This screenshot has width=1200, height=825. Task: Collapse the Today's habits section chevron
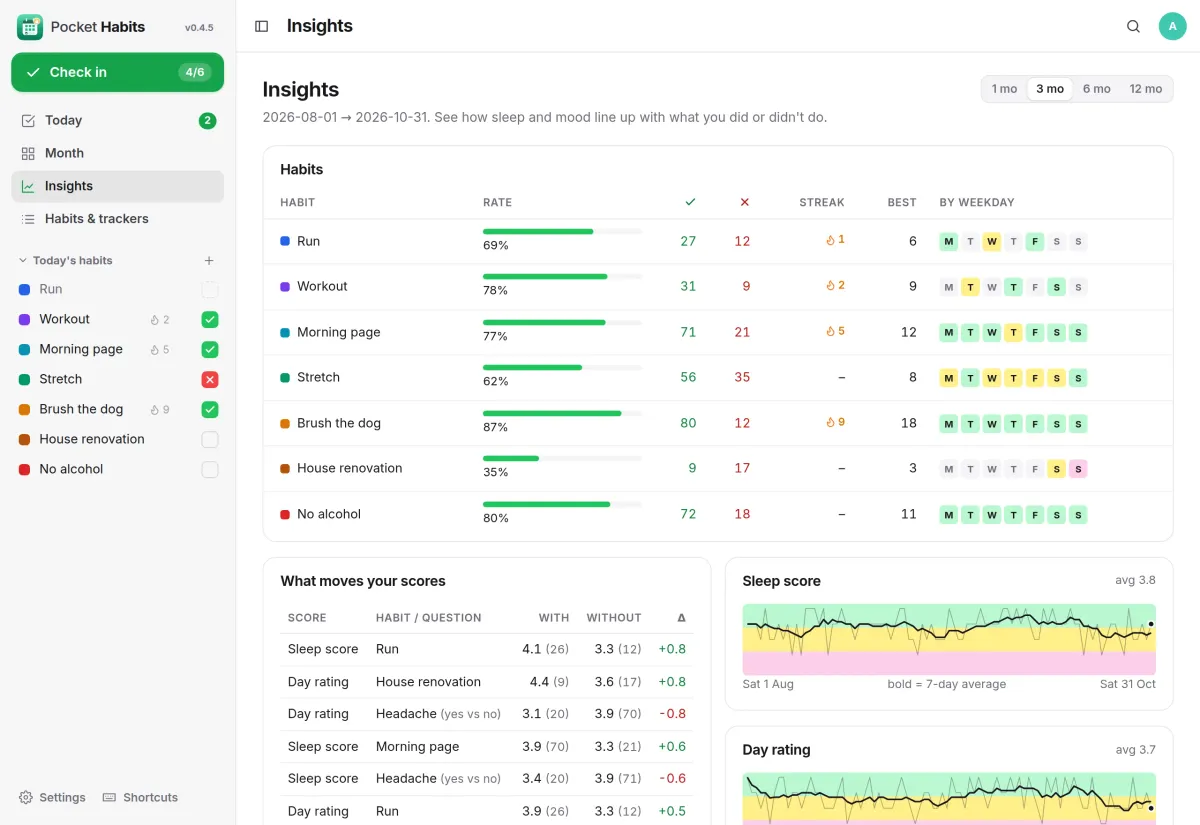pyautogui.click(x=23, y=261)
